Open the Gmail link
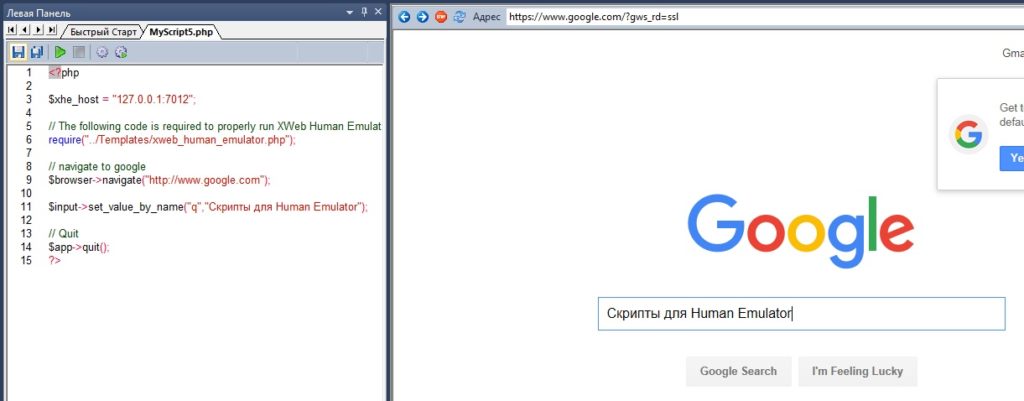Screen dimensions: 1024x401 click(1013, 53)
